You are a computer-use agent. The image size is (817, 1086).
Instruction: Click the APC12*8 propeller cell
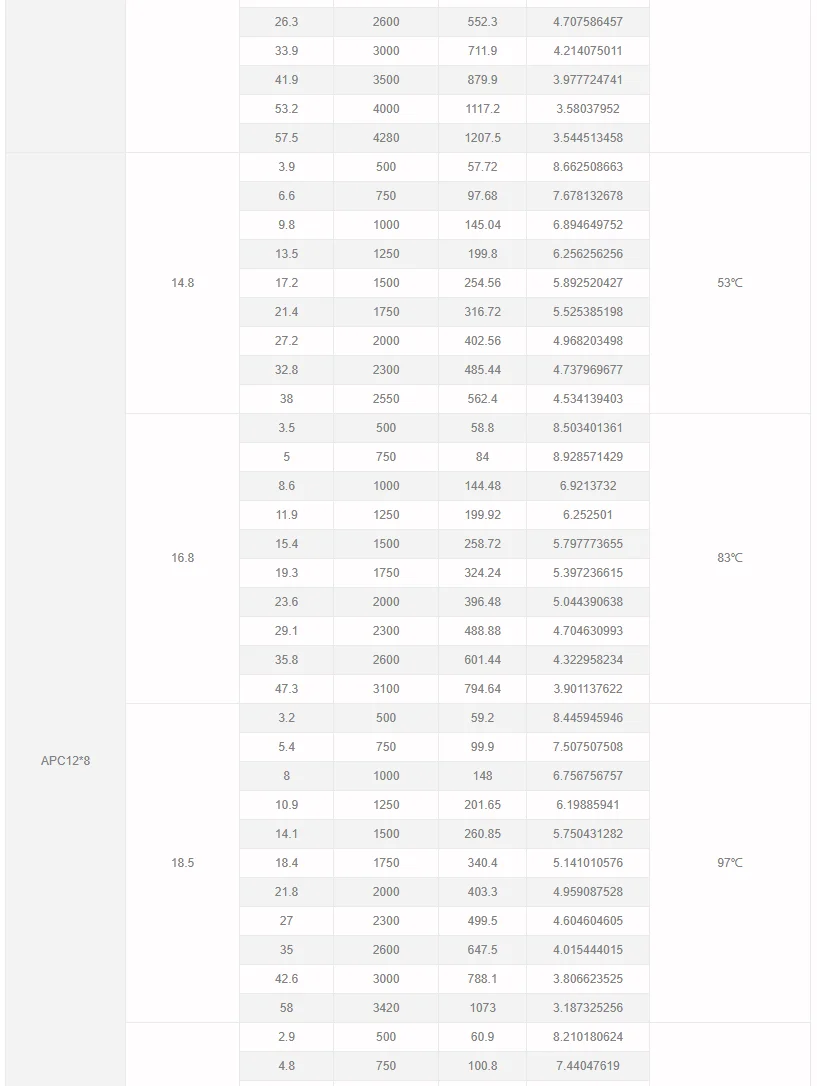point(65,760)
